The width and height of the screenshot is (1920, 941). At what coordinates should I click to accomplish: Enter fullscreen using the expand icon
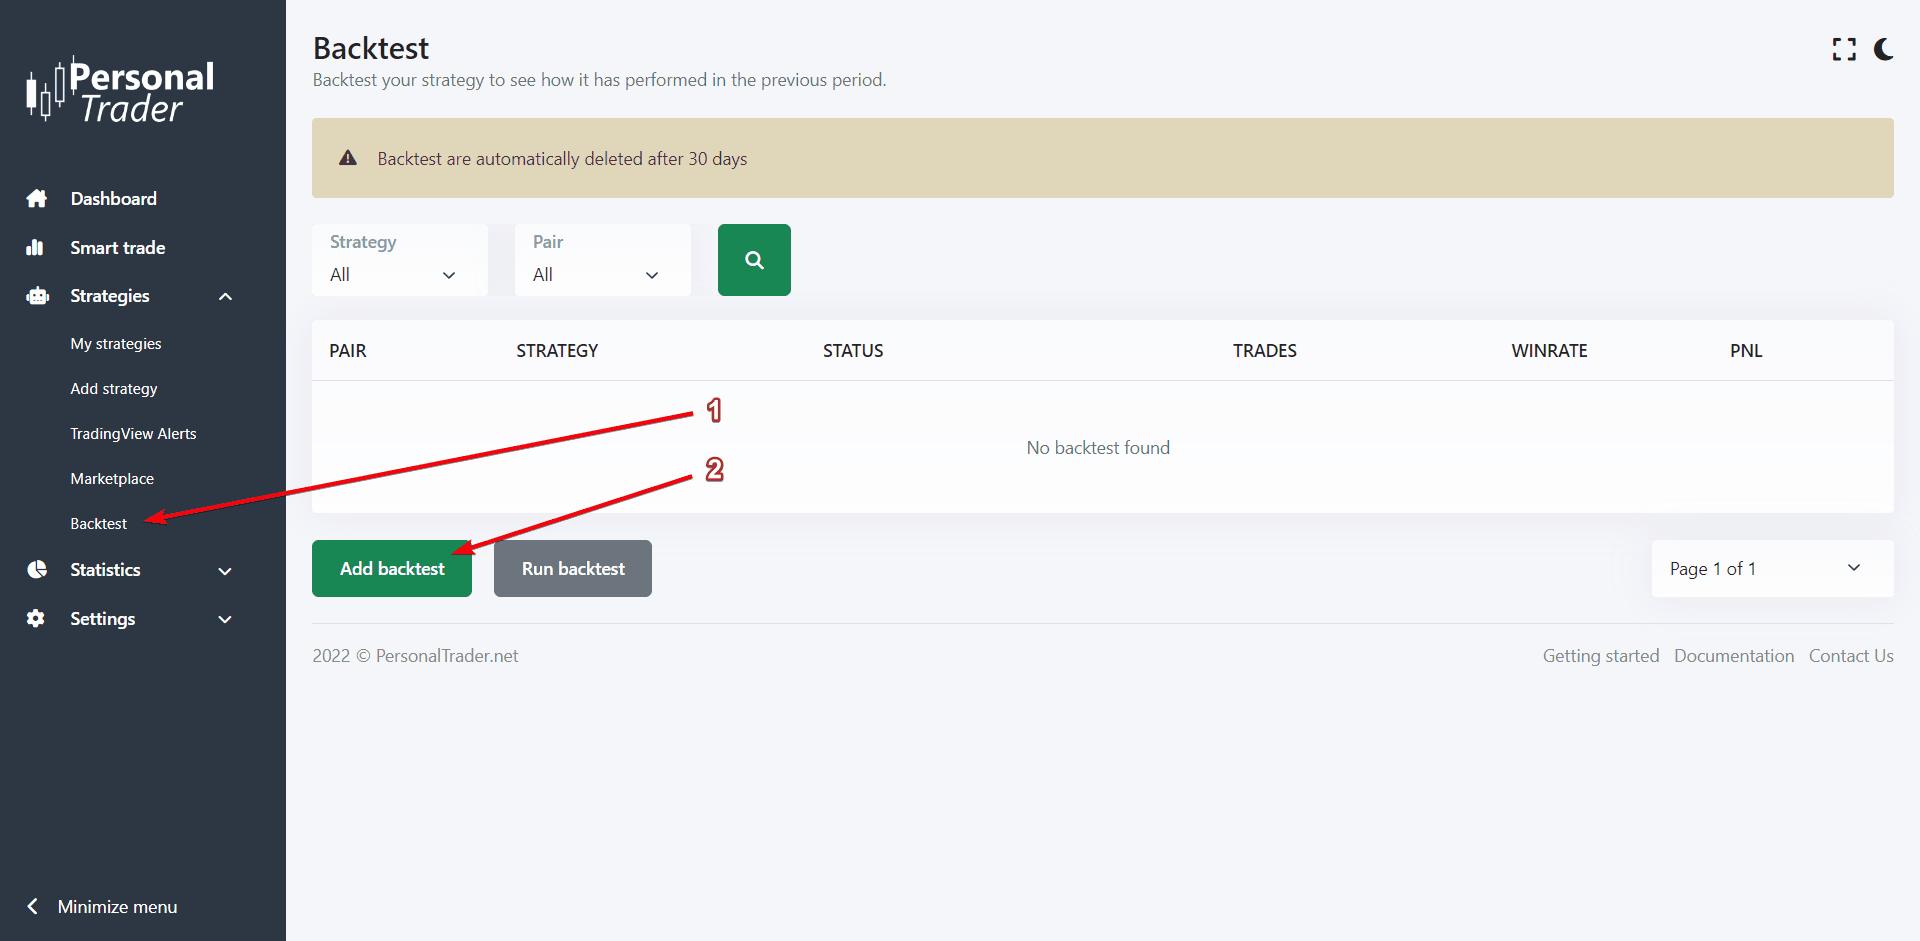point(1844,49)
